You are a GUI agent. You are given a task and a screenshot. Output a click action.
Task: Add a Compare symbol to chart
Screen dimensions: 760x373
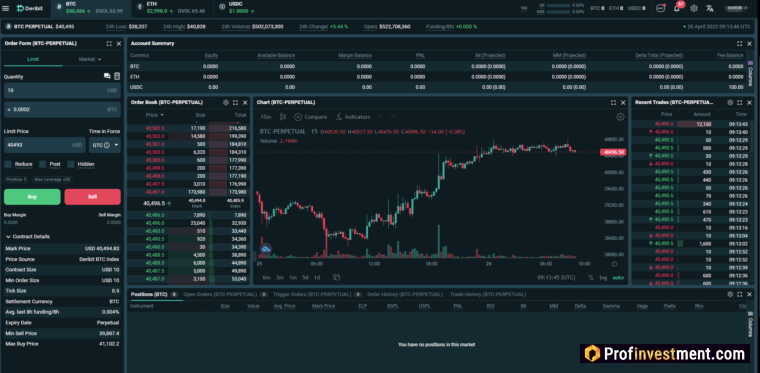pos(310,117)
